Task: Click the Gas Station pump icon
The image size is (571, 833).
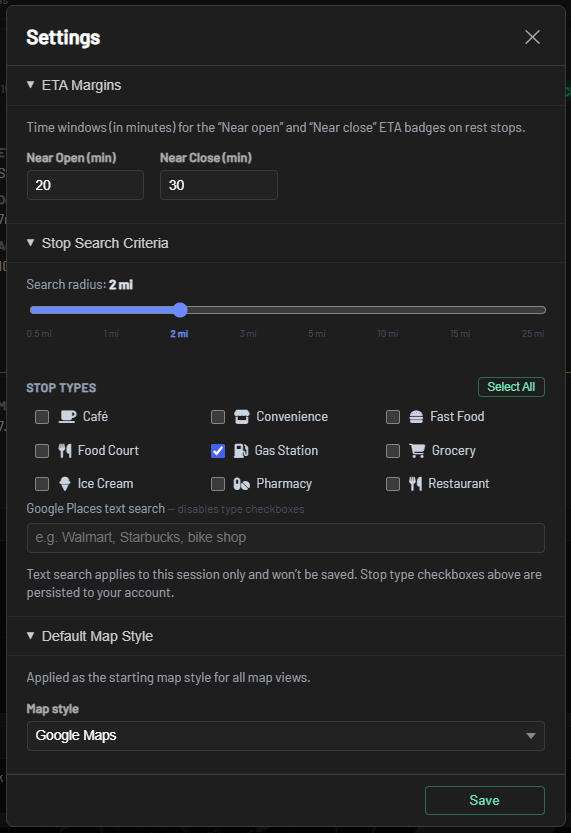Action: 241,450
